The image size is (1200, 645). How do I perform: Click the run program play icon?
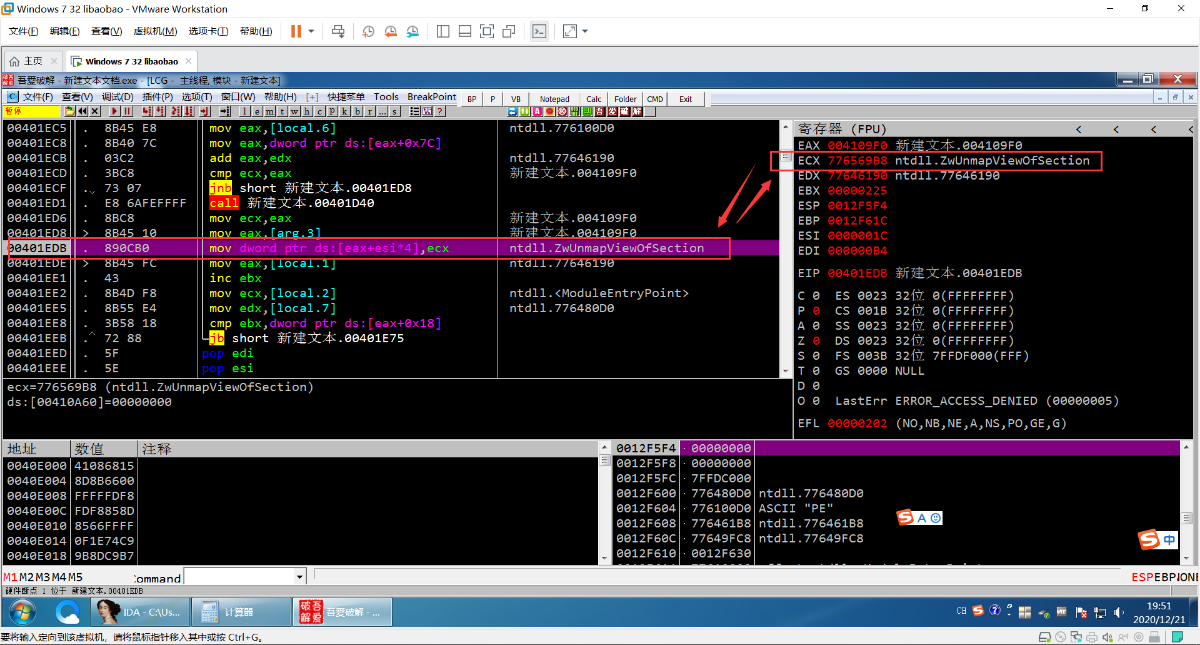[x=114, y=111]
